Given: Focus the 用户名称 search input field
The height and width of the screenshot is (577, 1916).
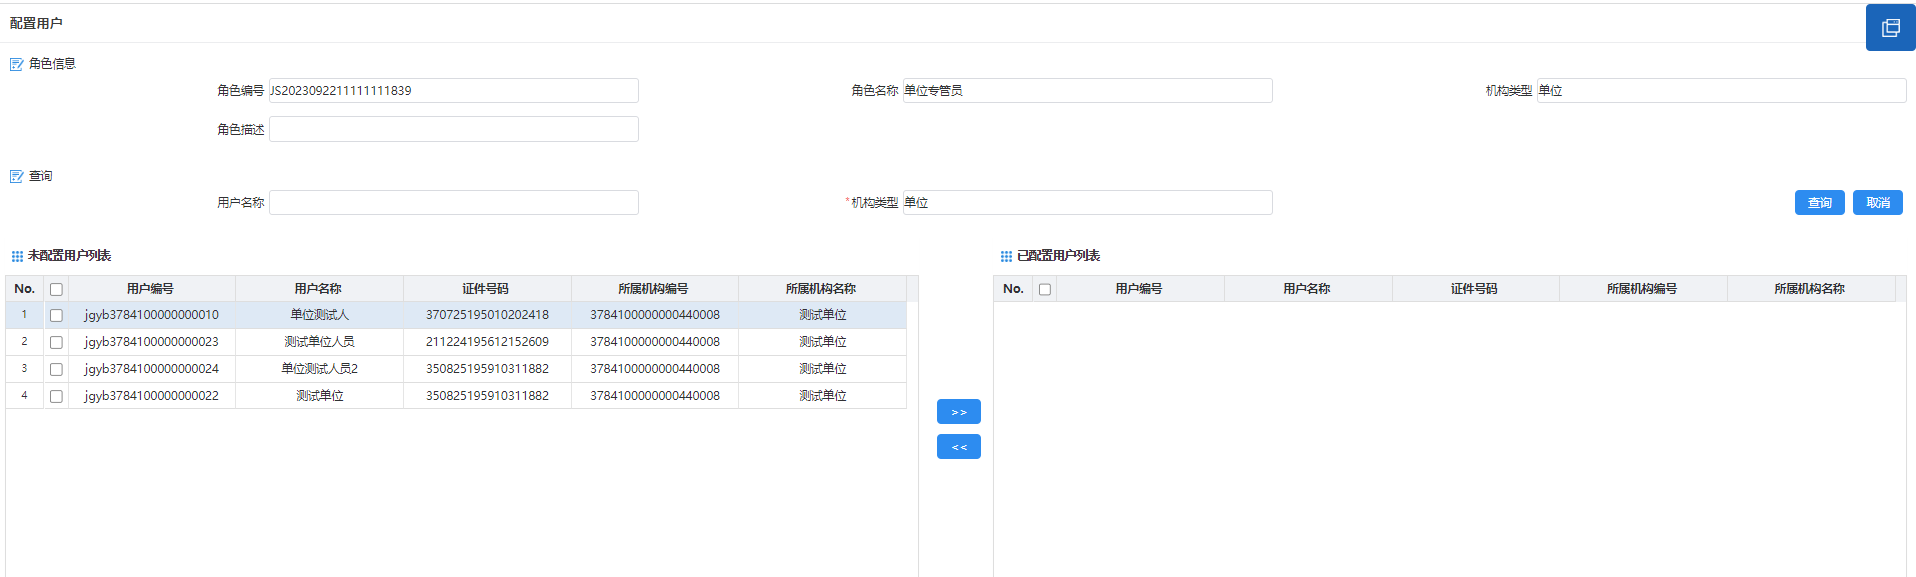Looking at the screenshot, I should [453, 203].
